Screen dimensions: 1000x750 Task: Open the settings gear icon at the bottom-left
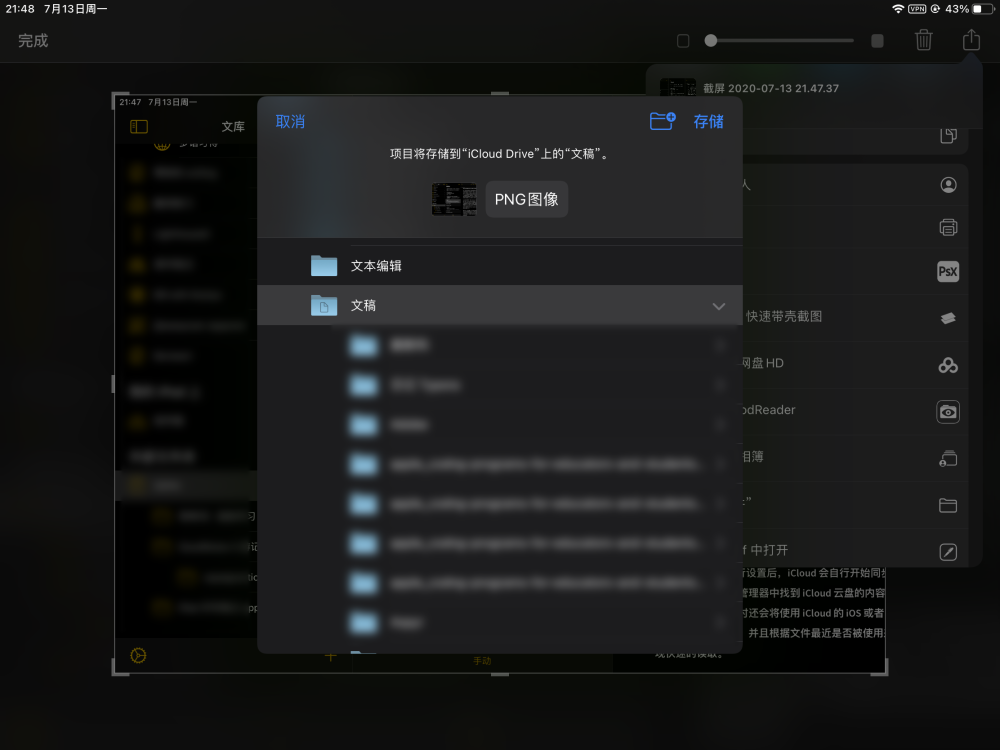click(x=138, y=656)
